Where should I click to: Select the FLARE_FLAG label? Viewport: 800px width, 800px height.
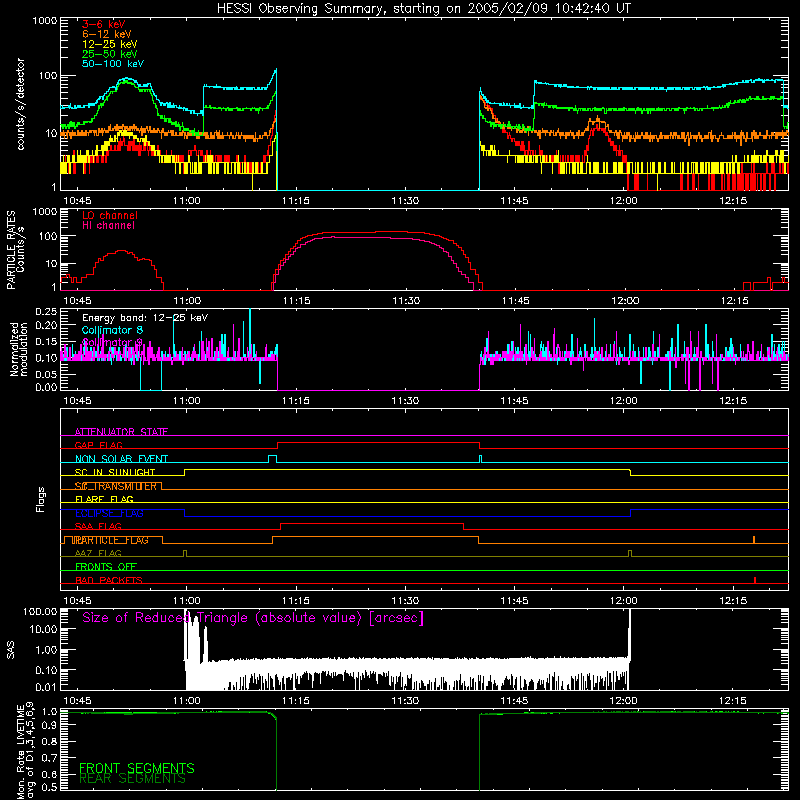pyautogui.click(x=104, y=499)
